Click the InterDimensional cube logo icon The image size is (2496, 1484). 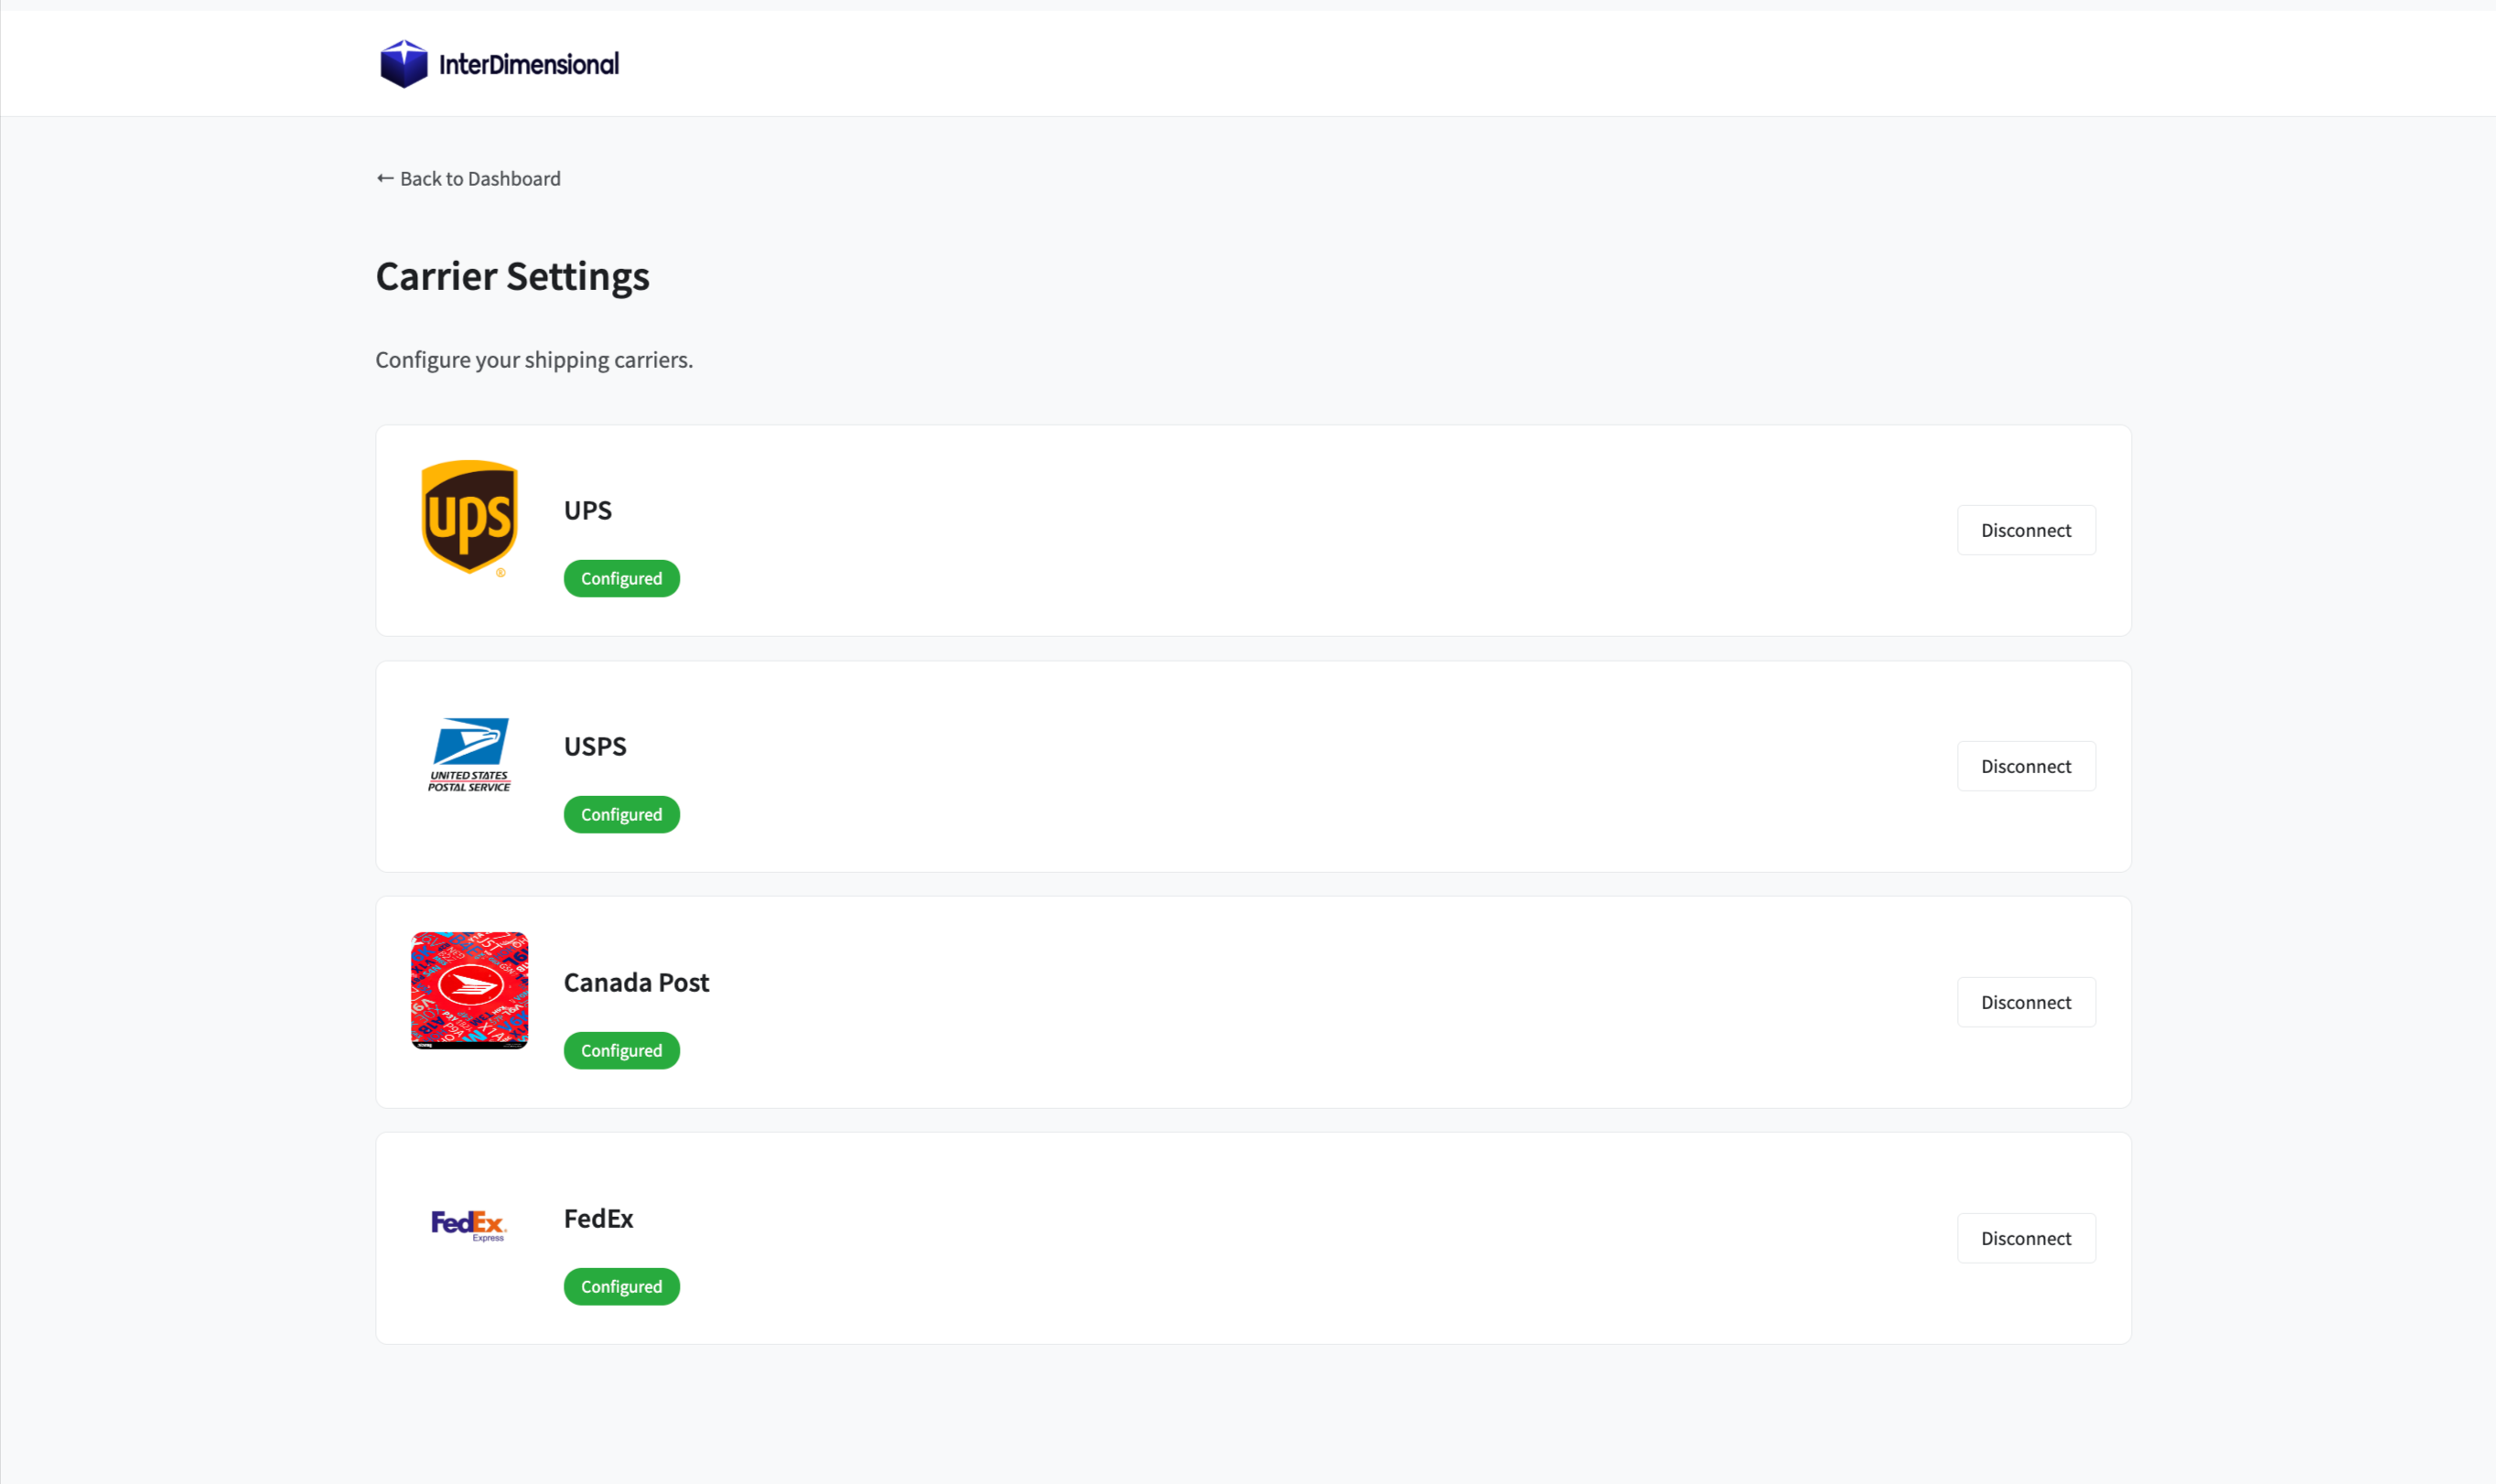[404, 64]
